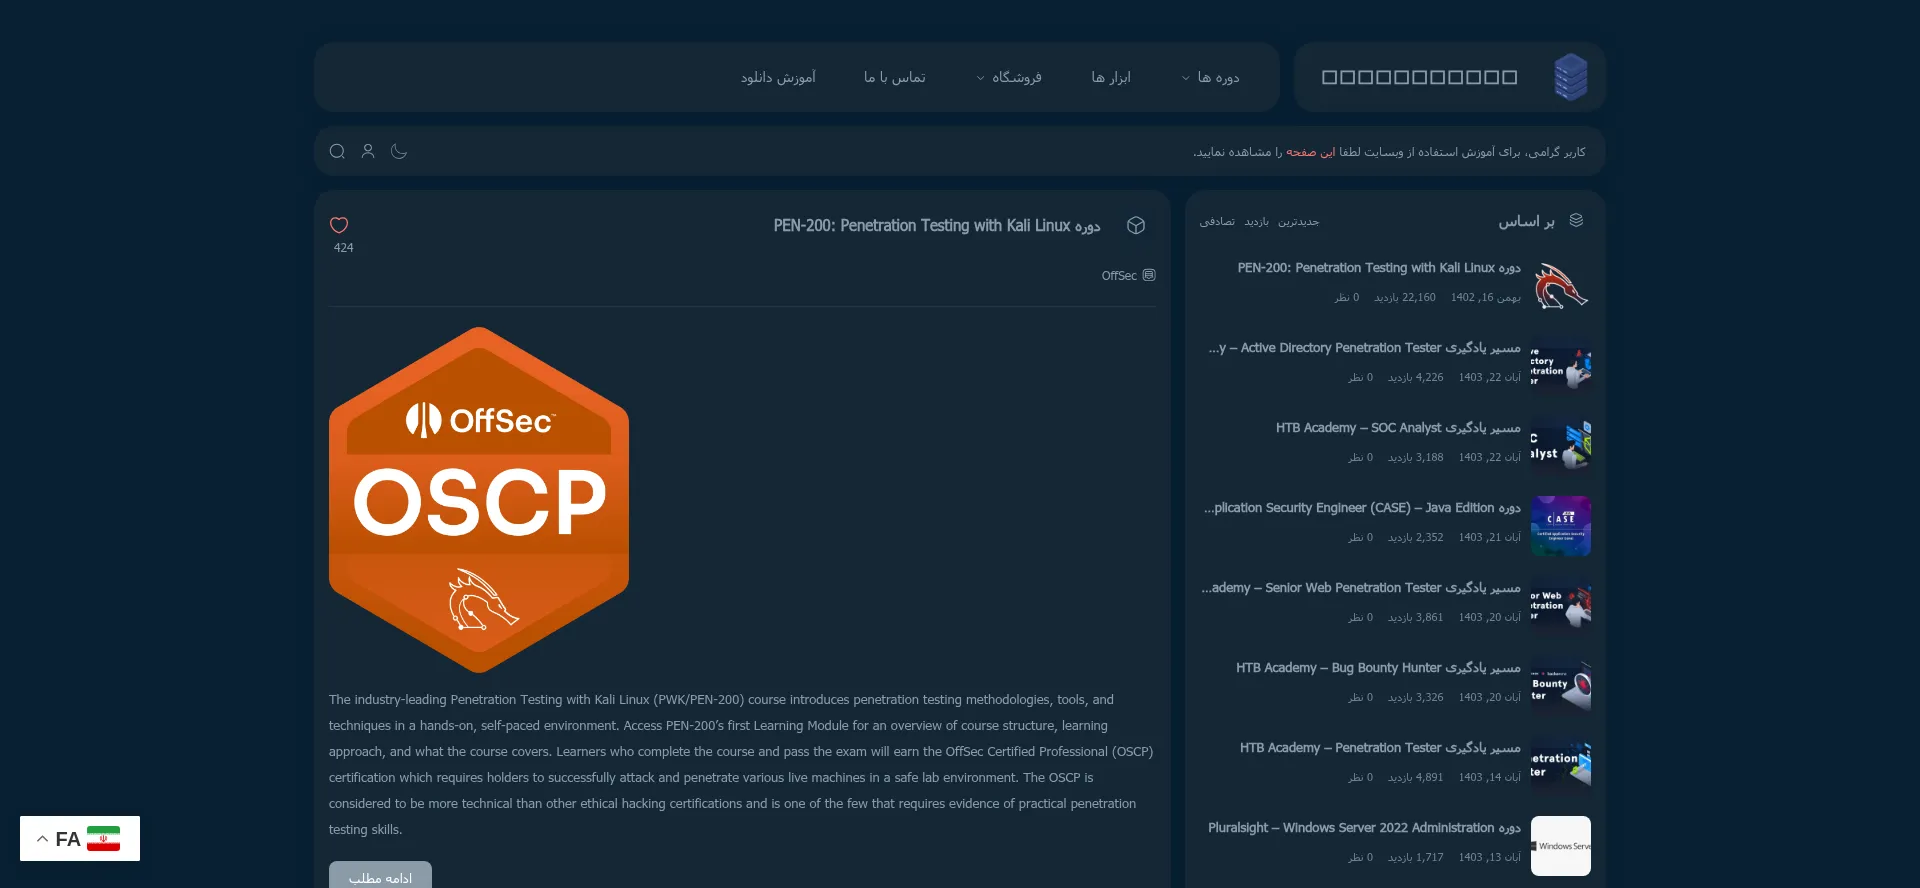Open HTB Academy Bug Bounty Hunter link
This screenshot has height=888, width=1920.
tap(1378, 668)
